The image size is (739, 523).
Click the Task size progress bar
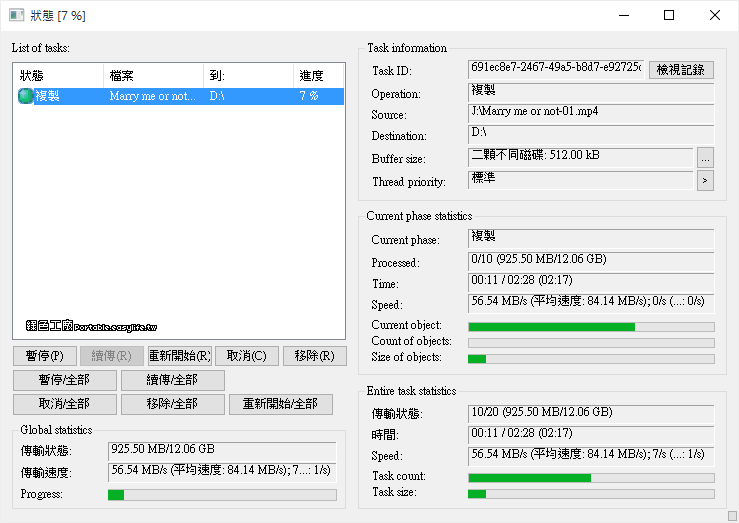tap(591, 494)
